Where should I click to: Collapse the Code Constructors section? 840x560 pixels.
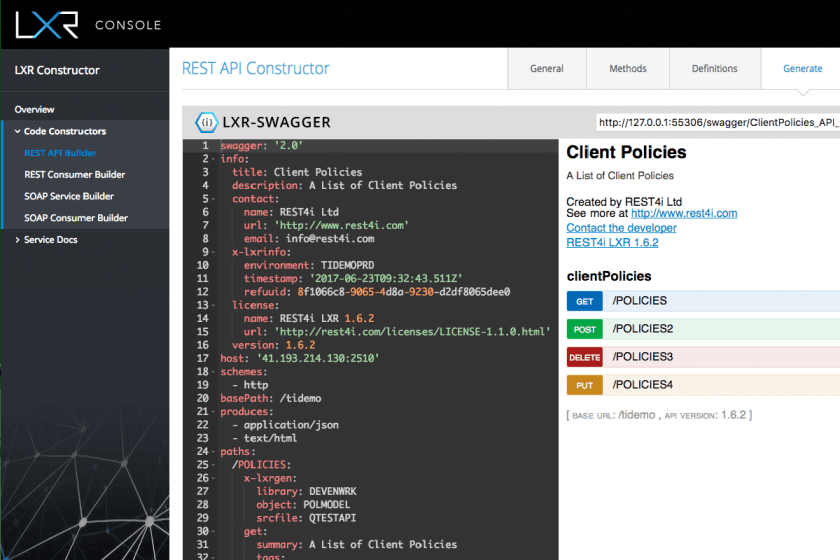point(17,131)
